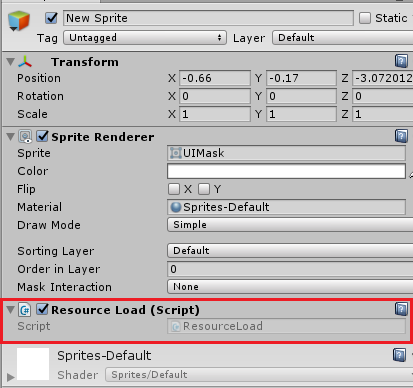Click Rotation X field
This screenshot has height=388, width=413.
(x=215, y=96)
